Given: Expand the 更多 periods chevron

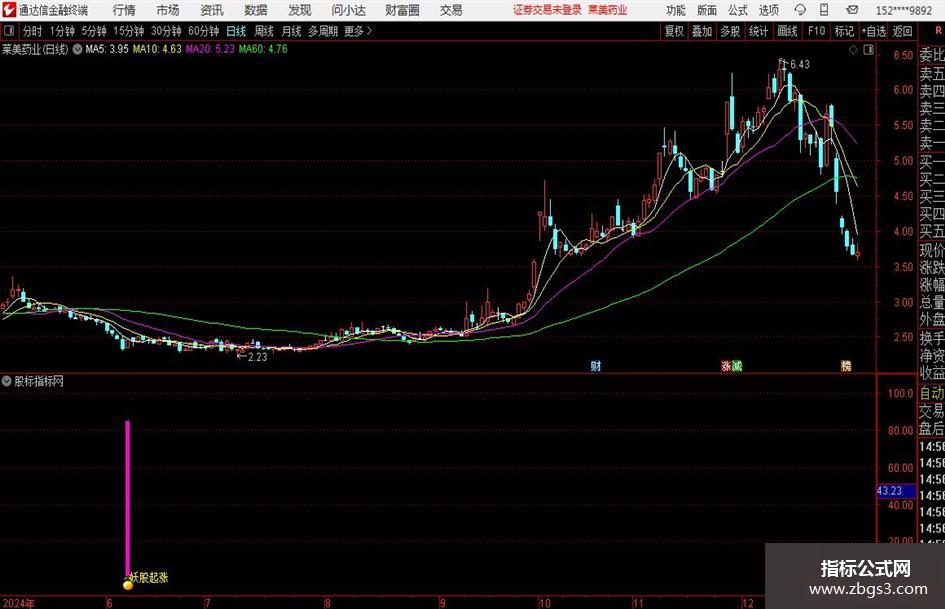Looking at the screenshot, I should click(x=358, y=31).
